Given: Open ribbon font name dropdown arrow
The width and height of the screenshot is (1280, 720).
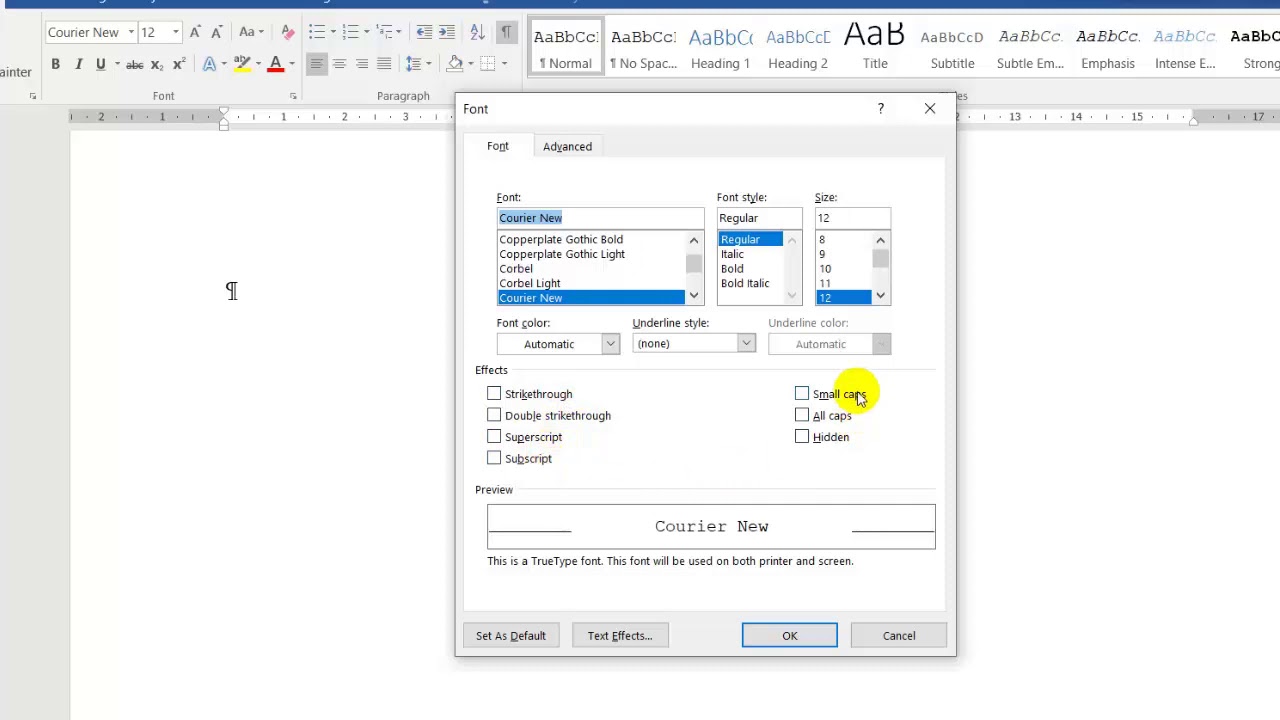Looking at the screenshot, I should 130,32.
